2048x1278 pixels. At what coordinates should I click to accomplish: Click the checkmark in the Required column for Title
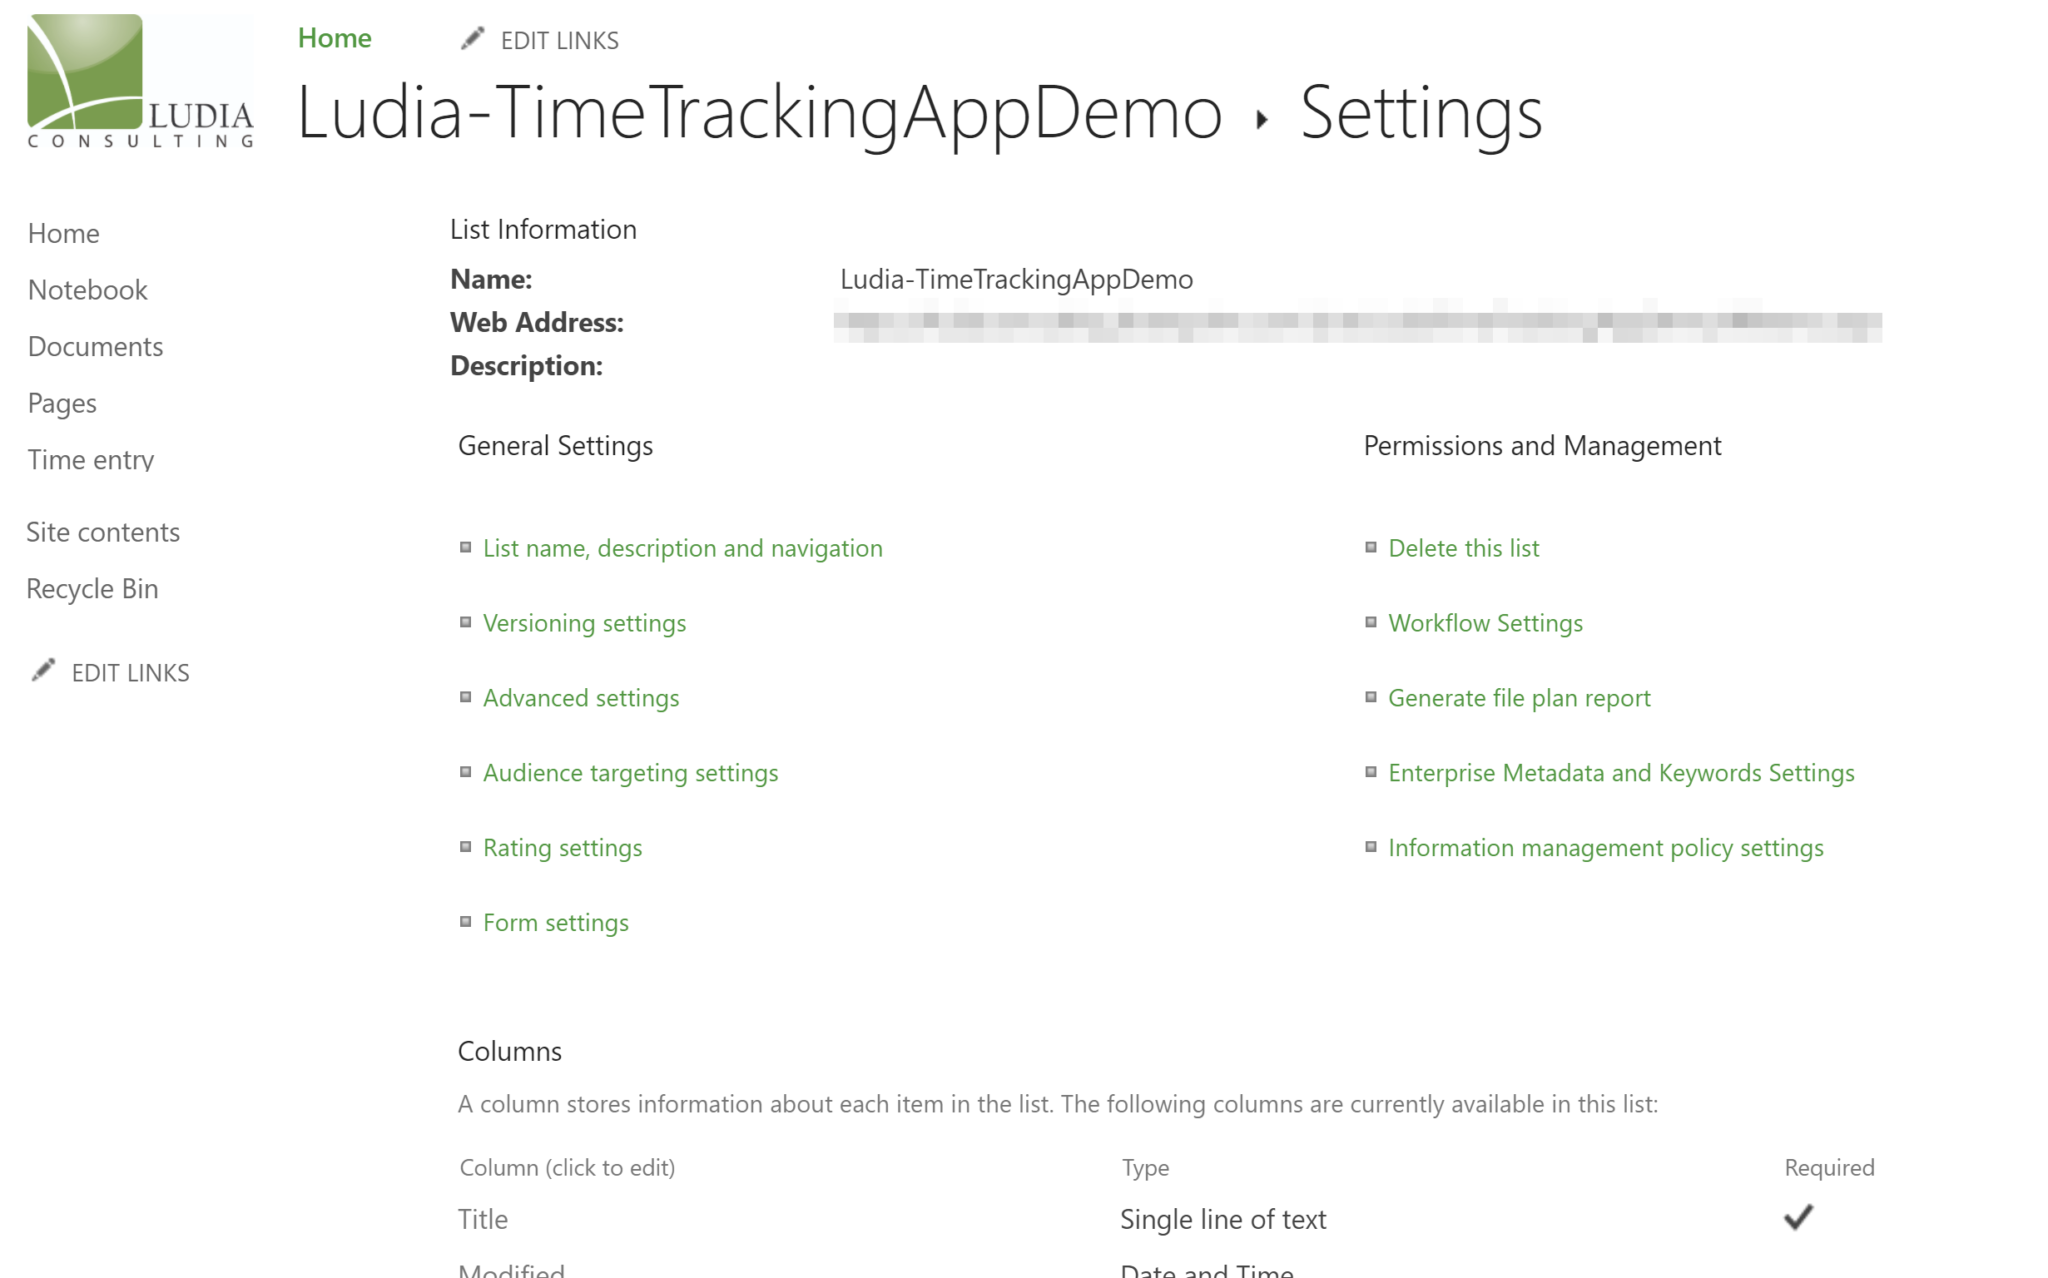[x=1798, y=1216]
